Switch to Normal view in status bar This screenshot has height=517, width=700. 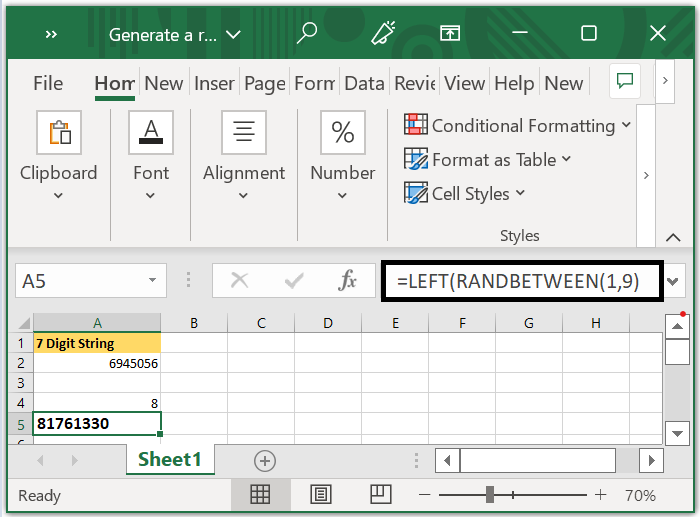tap(260, 494)
